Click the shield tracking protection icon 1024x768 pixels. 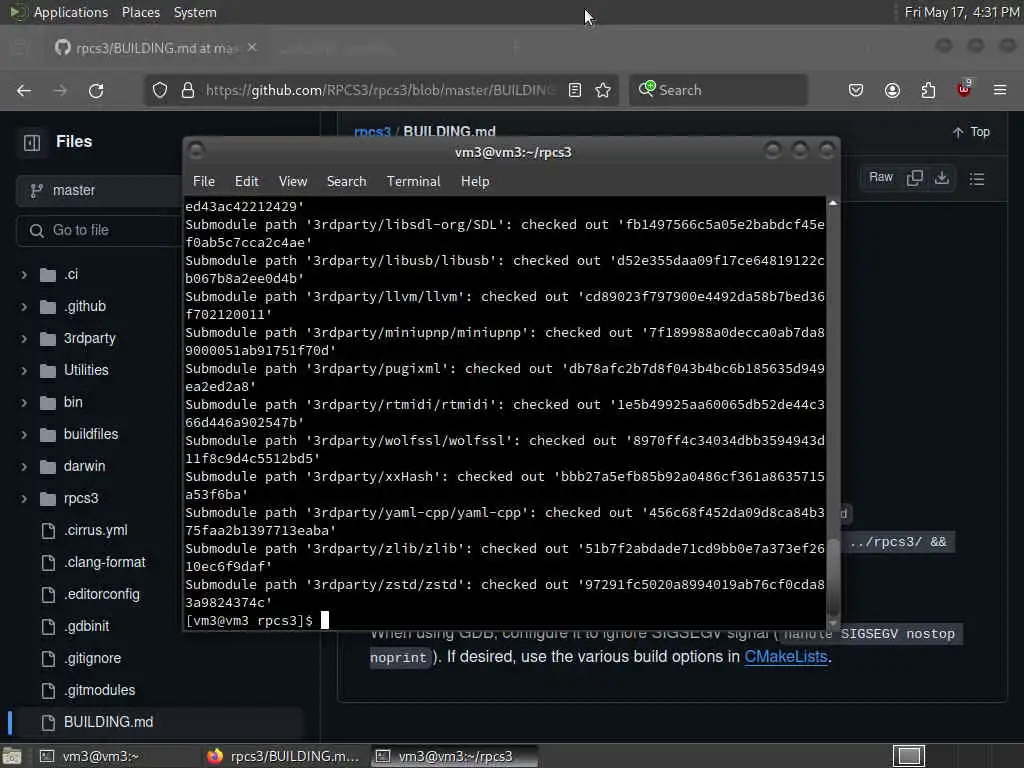pos(160,90)
